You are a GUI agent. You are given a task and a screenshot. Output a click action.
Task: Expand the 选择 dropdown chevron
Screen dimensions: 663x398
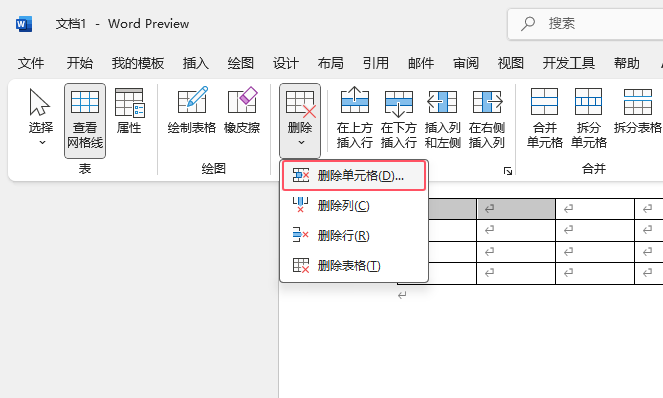tap(42, 143)
